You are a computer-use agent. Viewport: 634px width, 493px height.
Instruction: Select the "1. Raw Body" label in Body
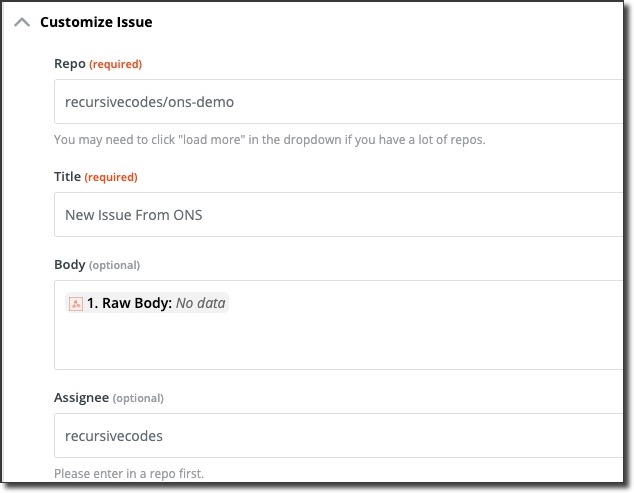coord(128,304)
